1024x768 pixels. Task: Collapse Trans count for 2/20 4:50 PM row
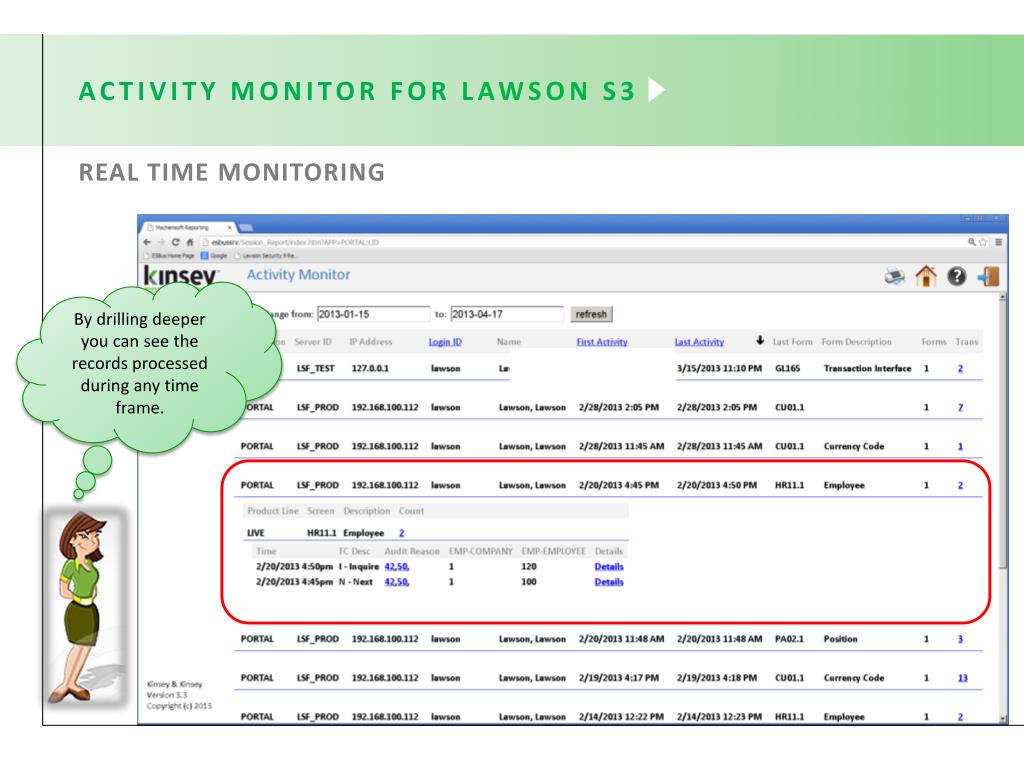click(960, 485)
